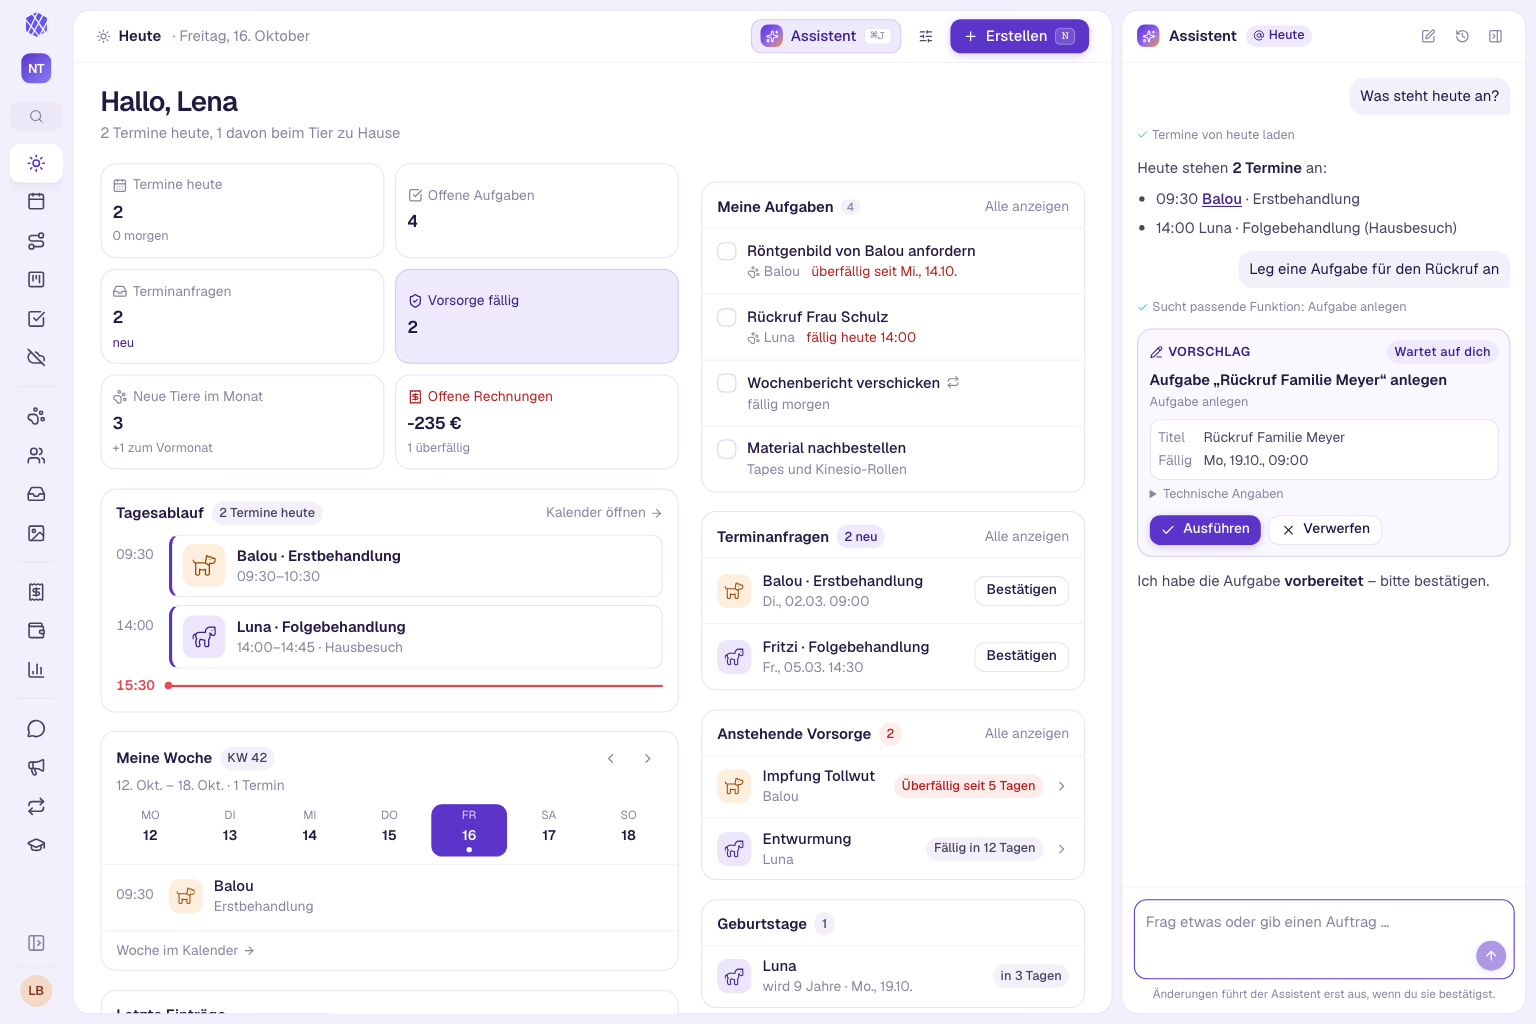Screen dimensions: 1536x1024
Task: Send the assistant message arrow
Action: (1490, 956)
